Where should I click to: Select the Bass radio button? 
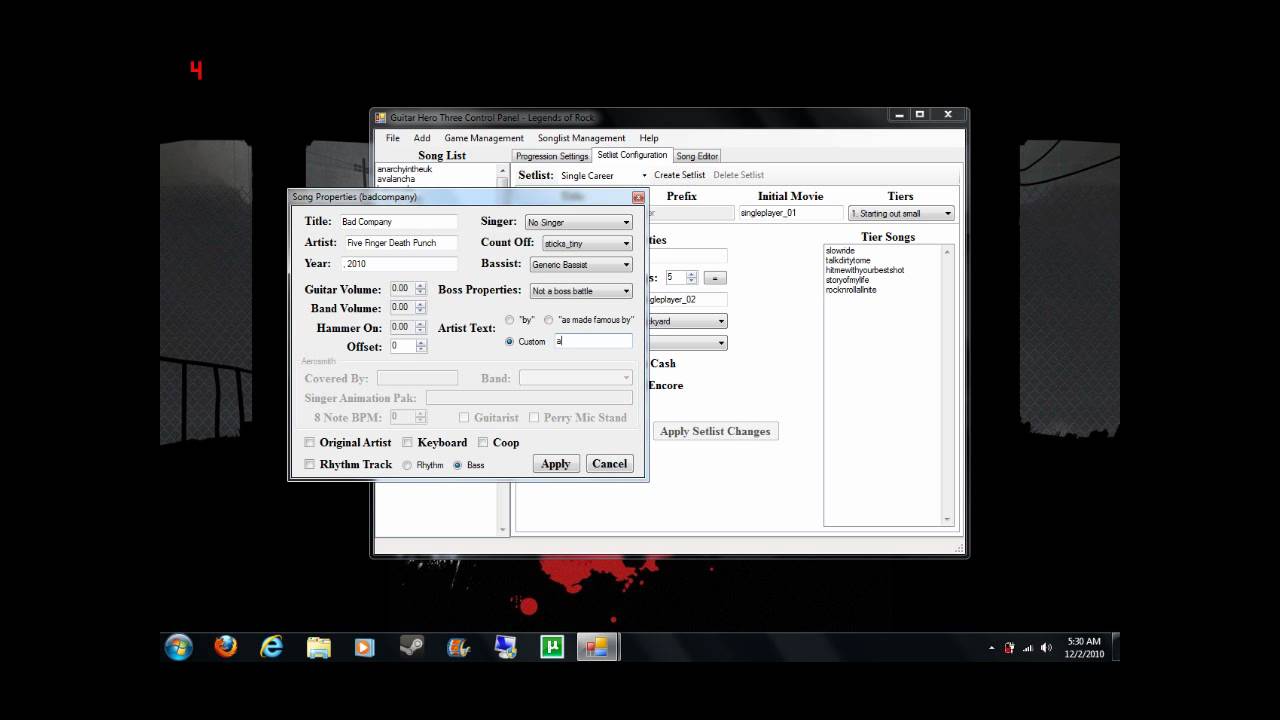pyautogui.click(x=457, y=465)
